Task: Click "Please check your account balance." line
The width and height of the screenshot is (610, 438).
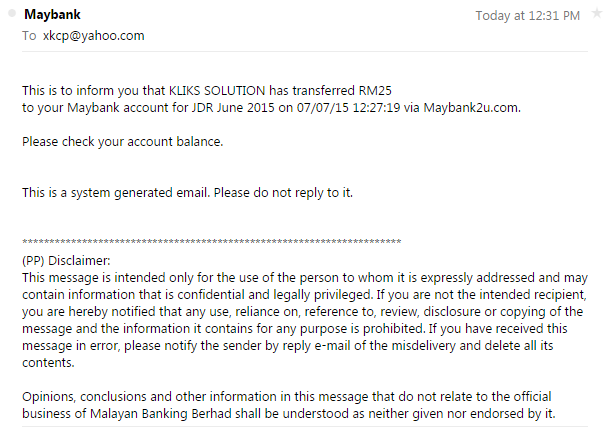Action: point(123,142)
